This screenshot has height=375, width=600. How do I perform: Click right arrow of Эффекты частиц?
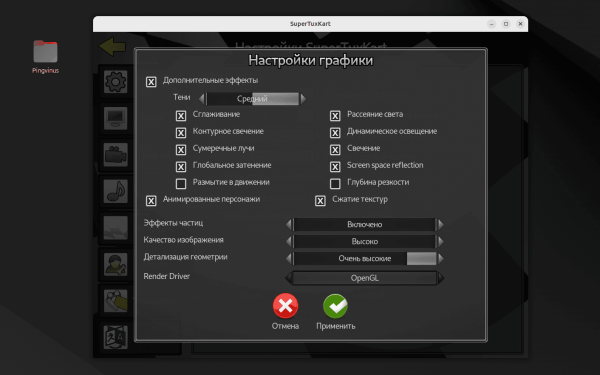point(440,225)
